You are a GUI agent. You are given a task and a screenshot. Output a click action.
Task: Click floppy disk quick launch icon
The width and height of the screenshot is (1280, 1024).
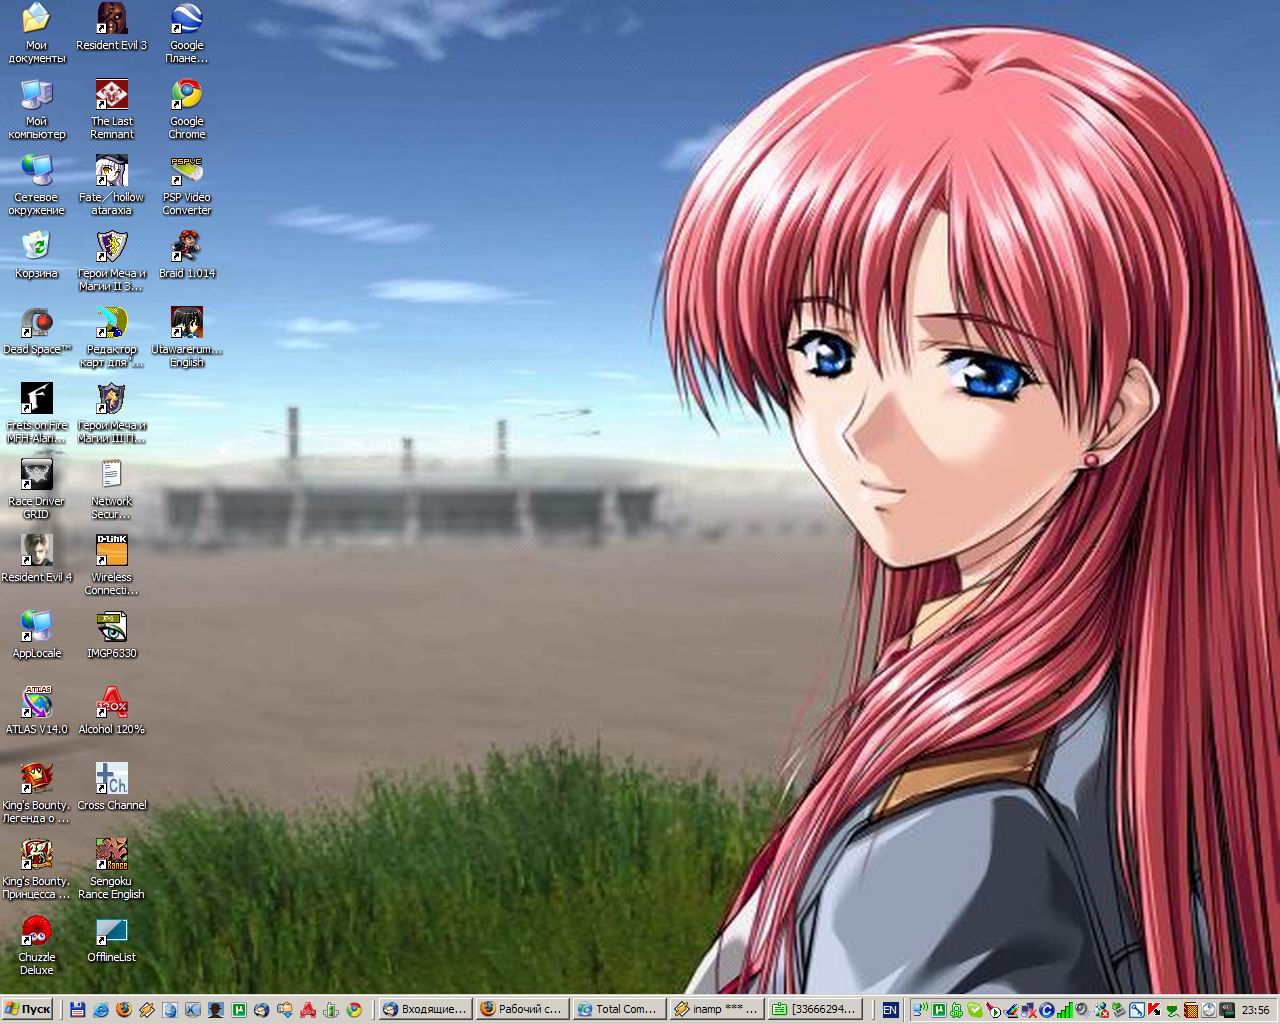point(77,1010)
